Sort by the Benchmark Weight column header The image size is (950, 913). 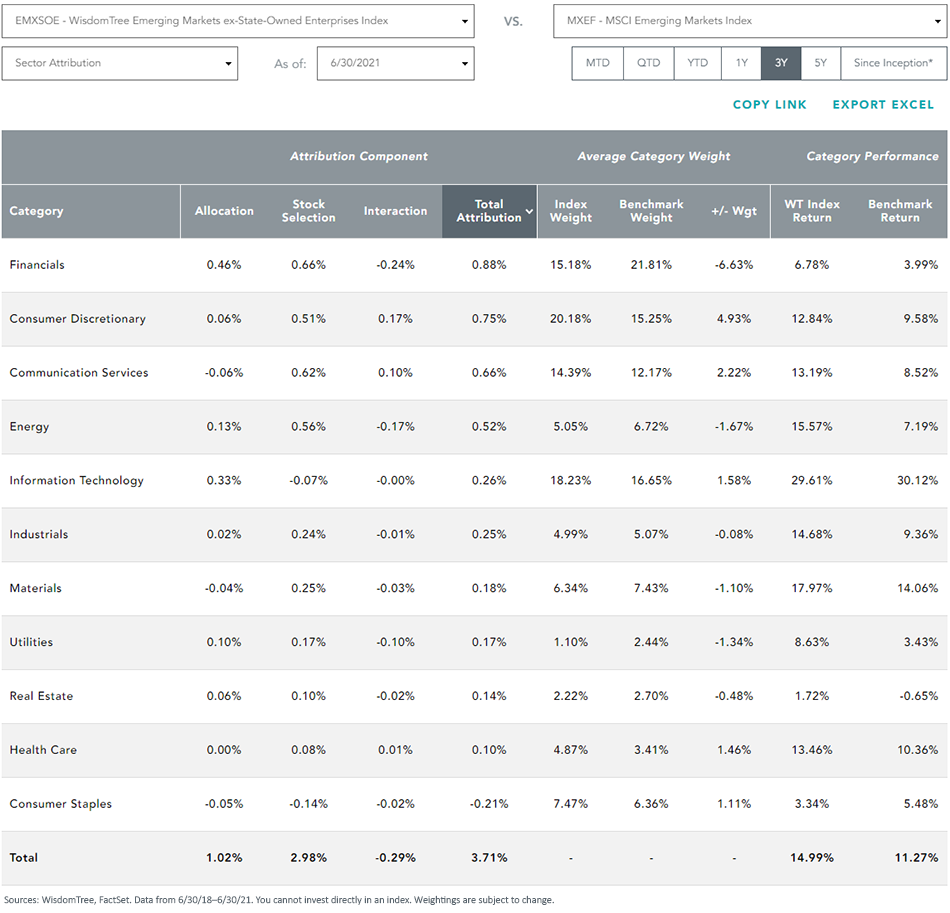point(651,211)
